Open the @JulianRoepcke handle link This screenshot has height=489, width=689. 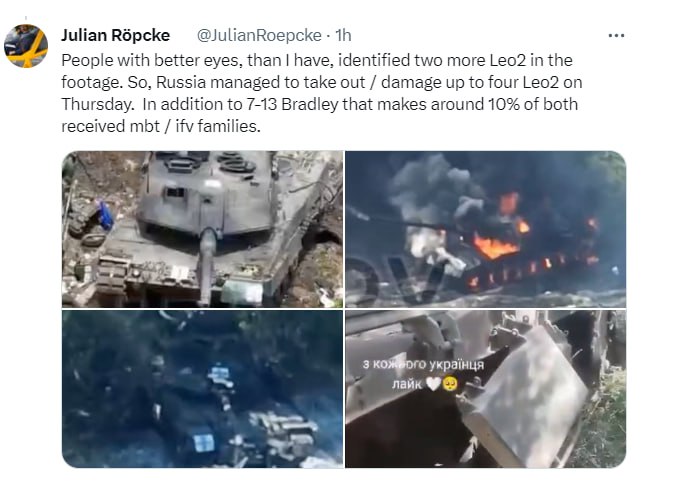click(259, 36)
